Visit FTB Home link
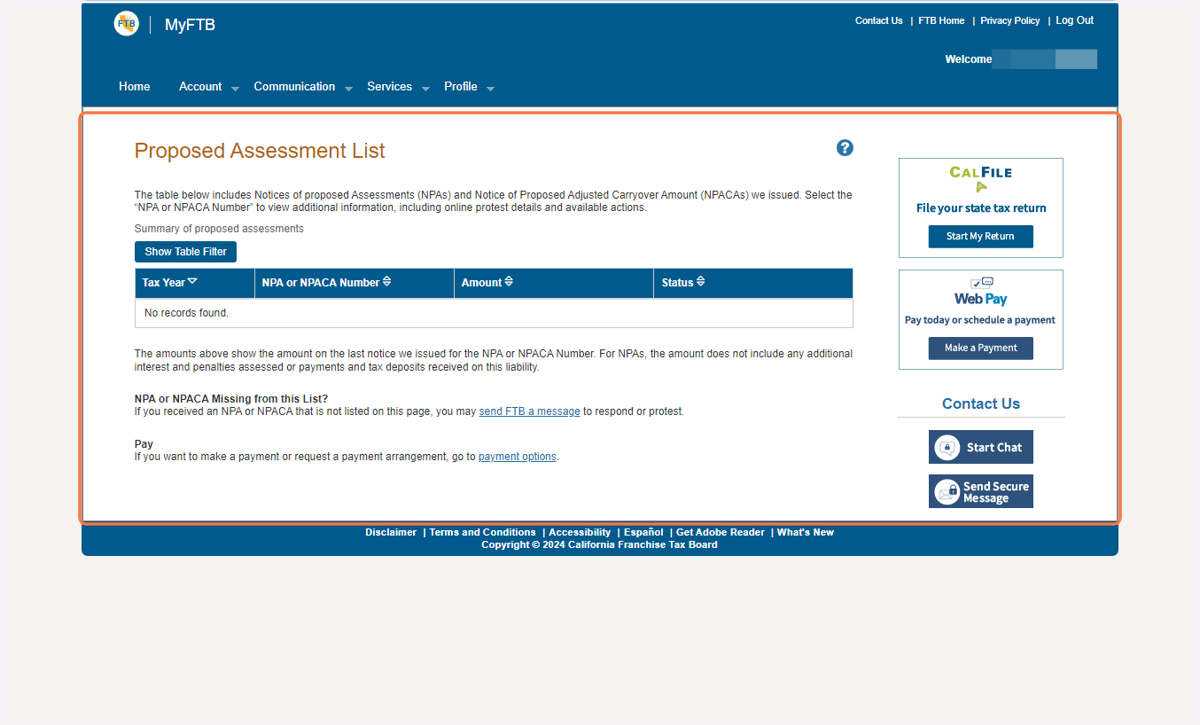Viewport: 1200px width, 725px height. click(942, 20)
